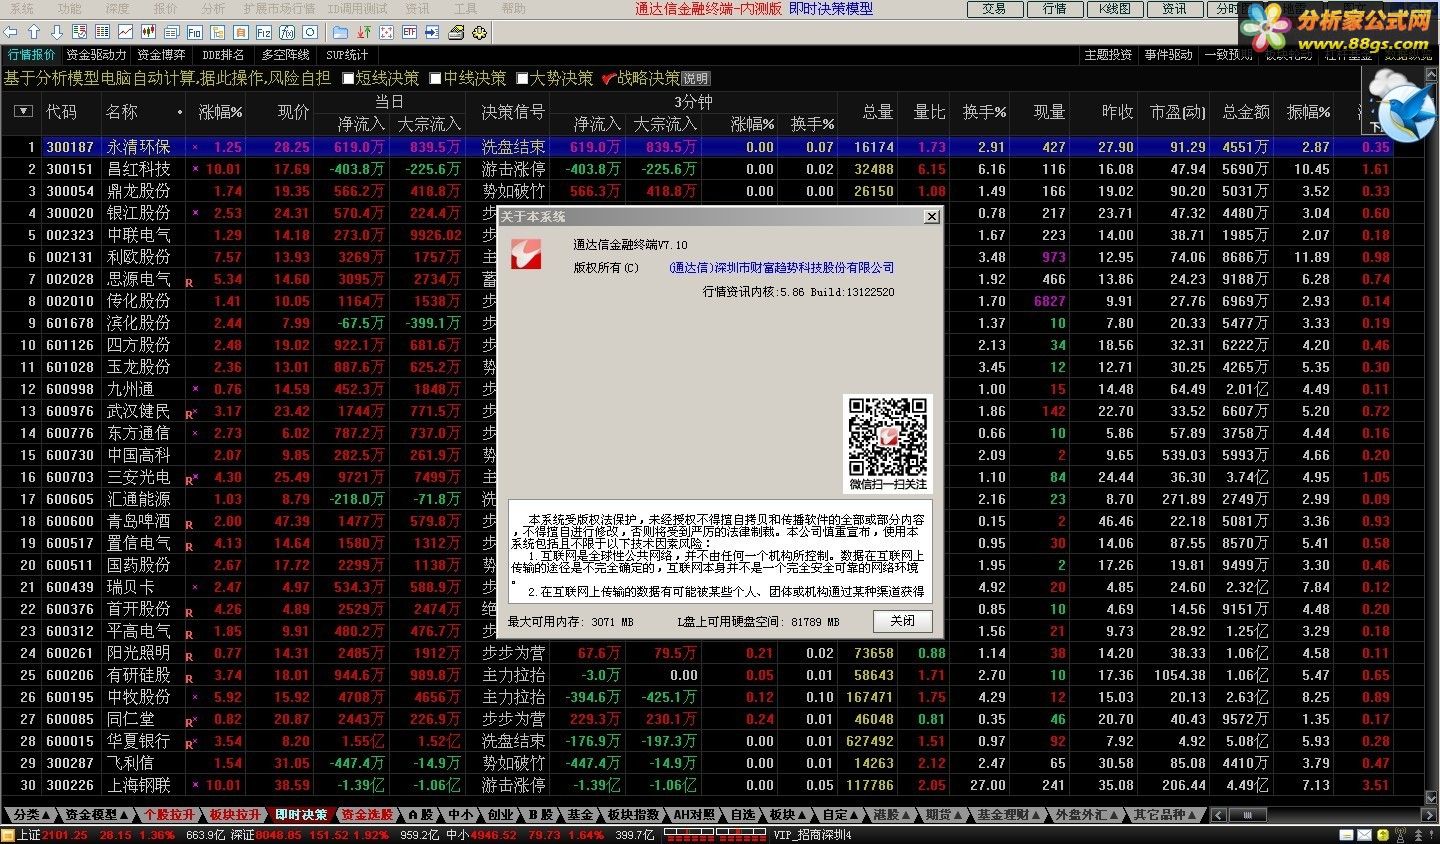The height and width of the screenshot is (844, 1440).
Task: Click the yellow icon left of 上证 in status bar
Action: 7,835
